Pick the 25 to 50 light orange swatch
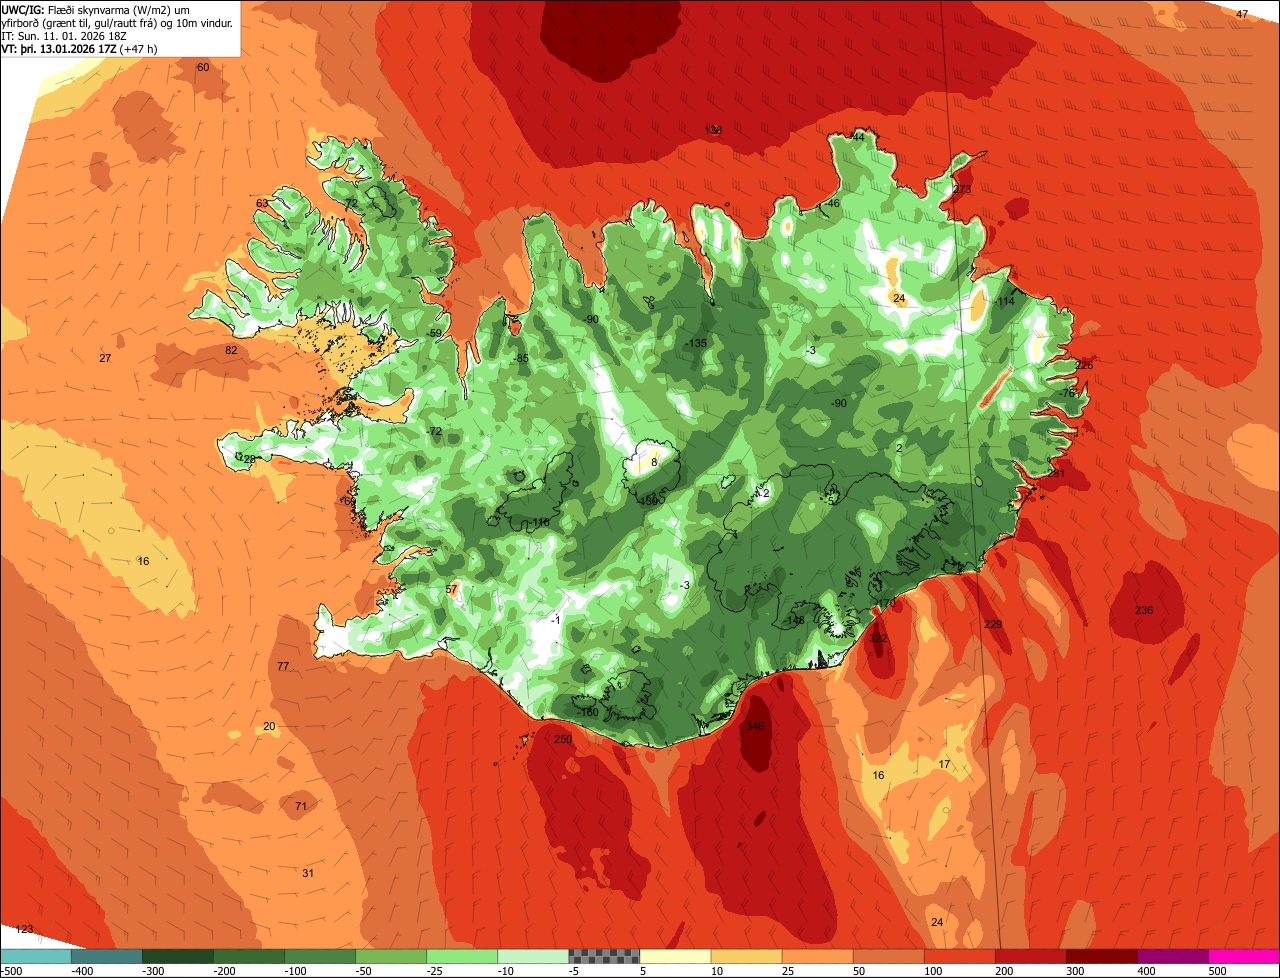This screenshot has width=1280, height=978. 817,956
